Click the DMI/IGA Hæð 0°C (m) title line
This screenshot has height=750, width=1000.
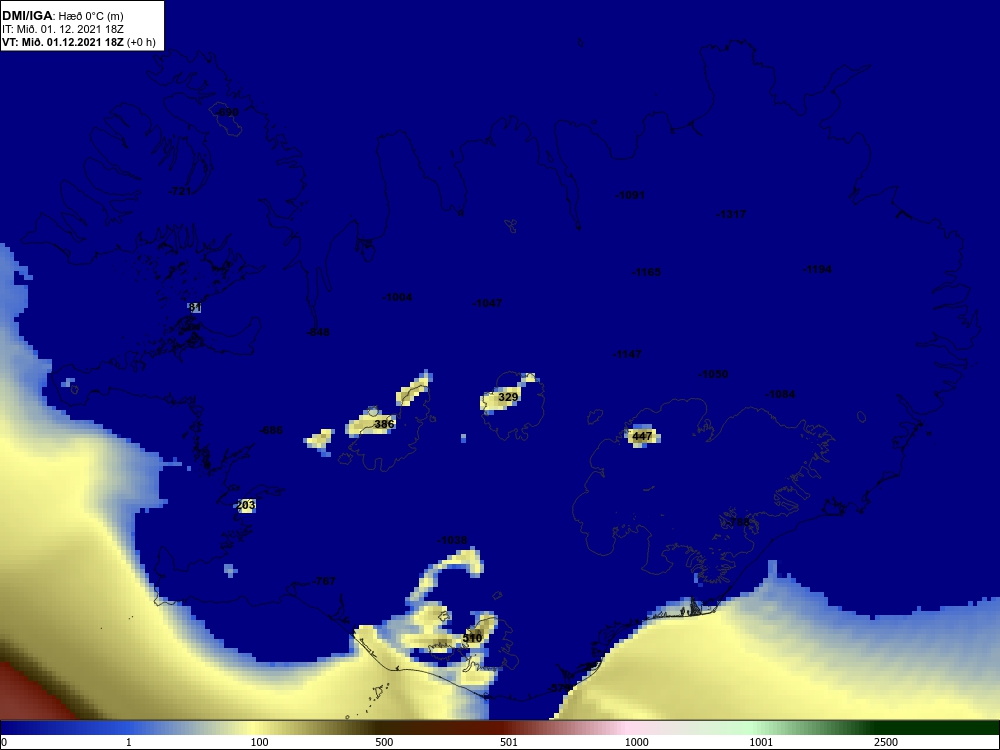[x=62, y=16]
